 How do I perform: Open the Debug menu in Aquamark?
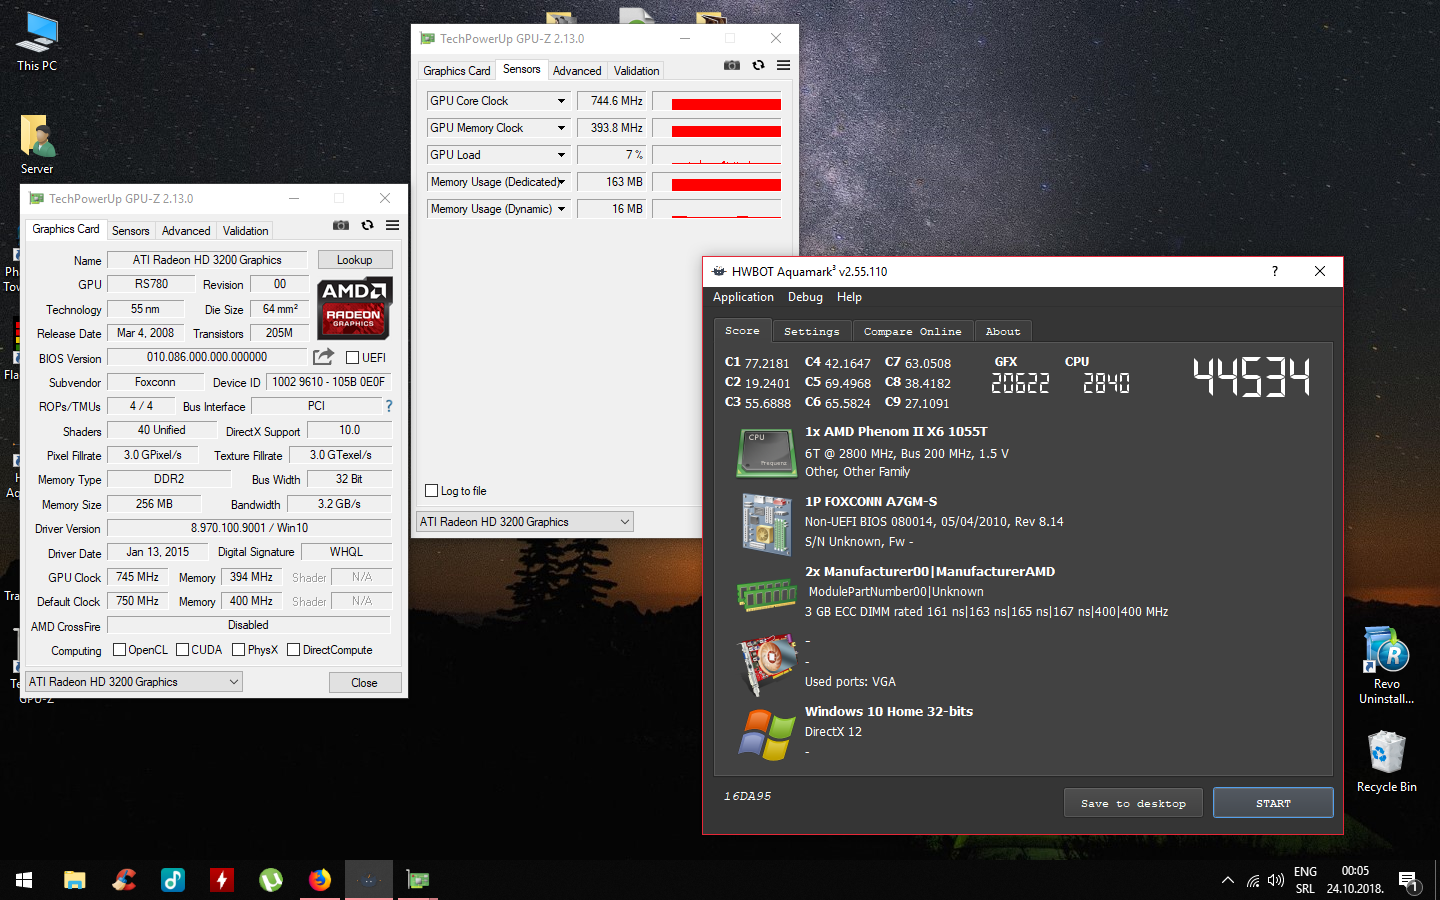805,297
